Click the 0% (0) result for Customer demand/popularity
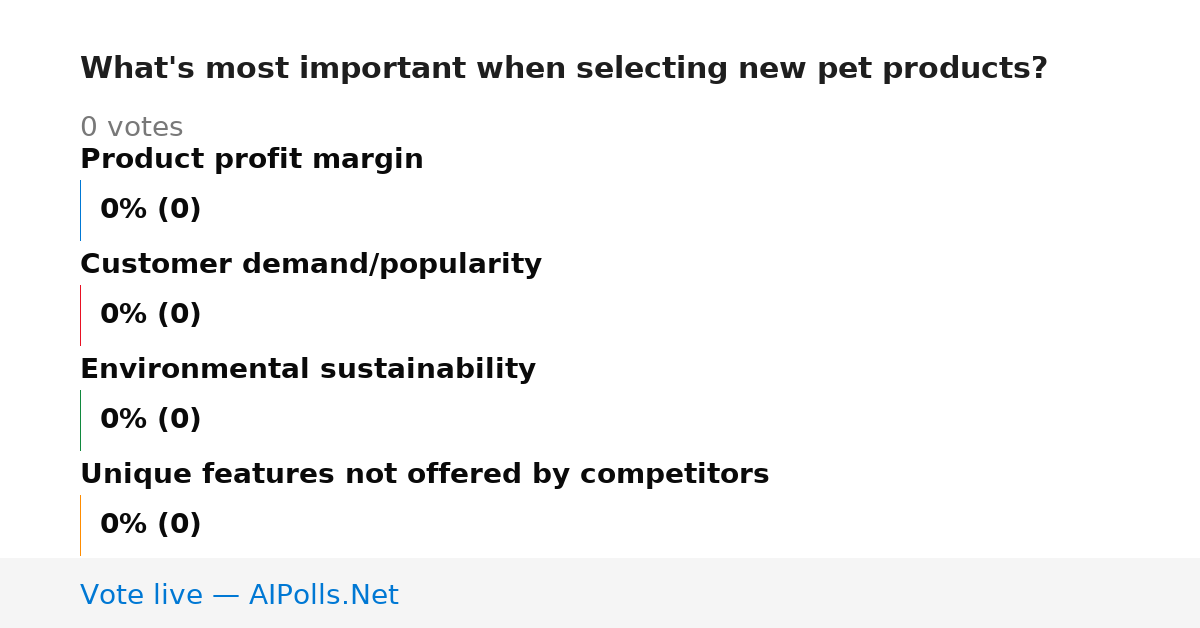The width and height of the screenshot is (1200, 628). (x=151, y=314)
